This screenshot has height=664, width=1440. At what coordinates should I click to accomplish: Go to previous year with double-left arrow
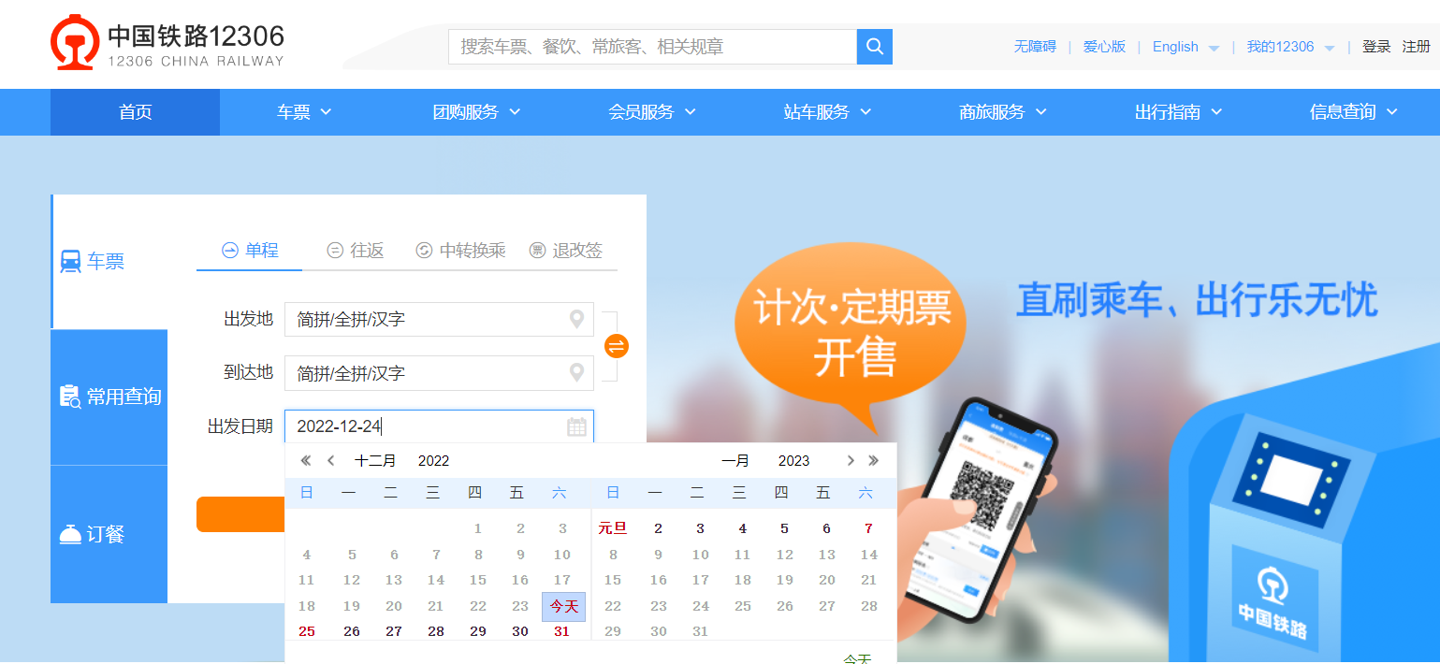pos(306,461)
